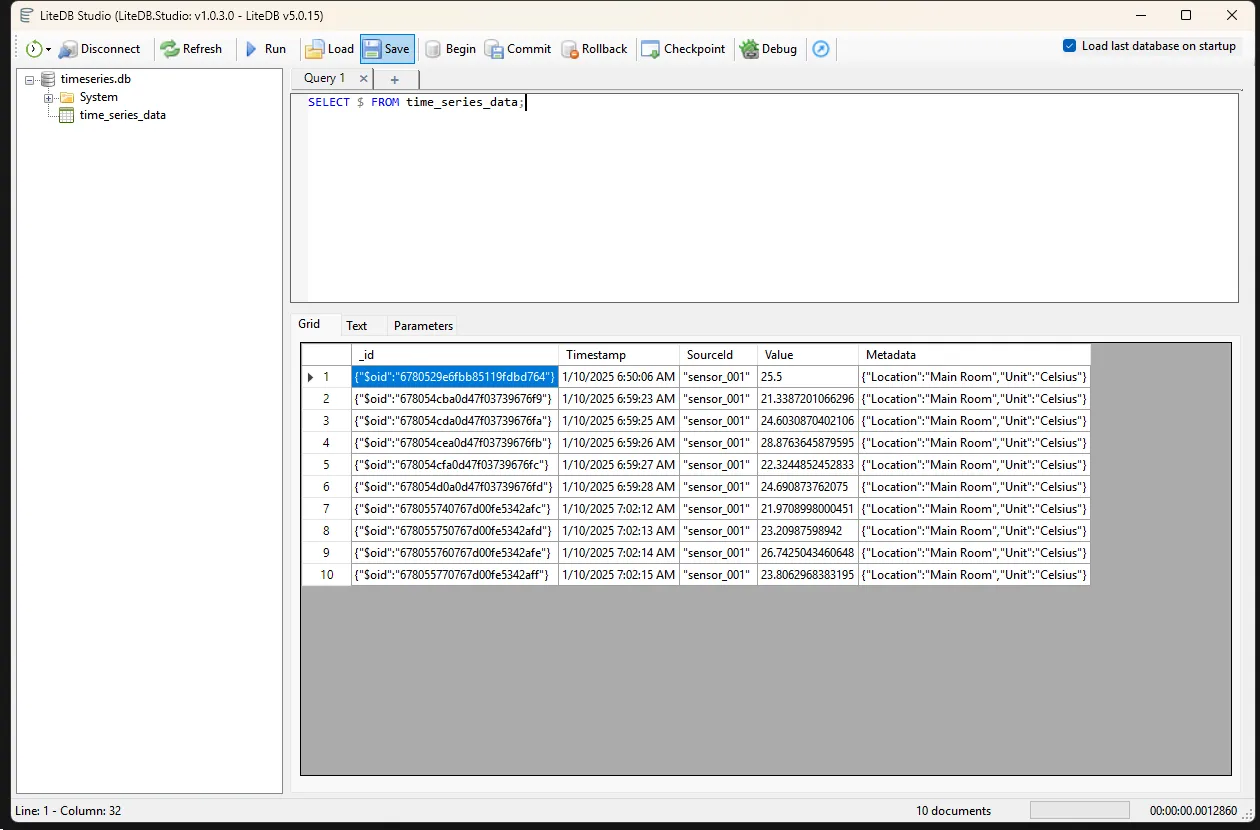The image size is (1260, 830).
Task: Add a new query tab
Action: click(395, 79)
